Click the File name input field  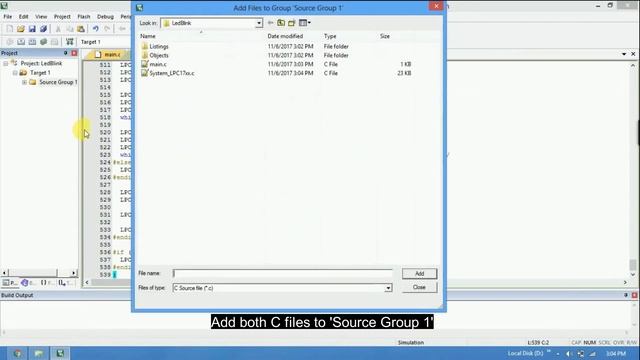(282, 273)
